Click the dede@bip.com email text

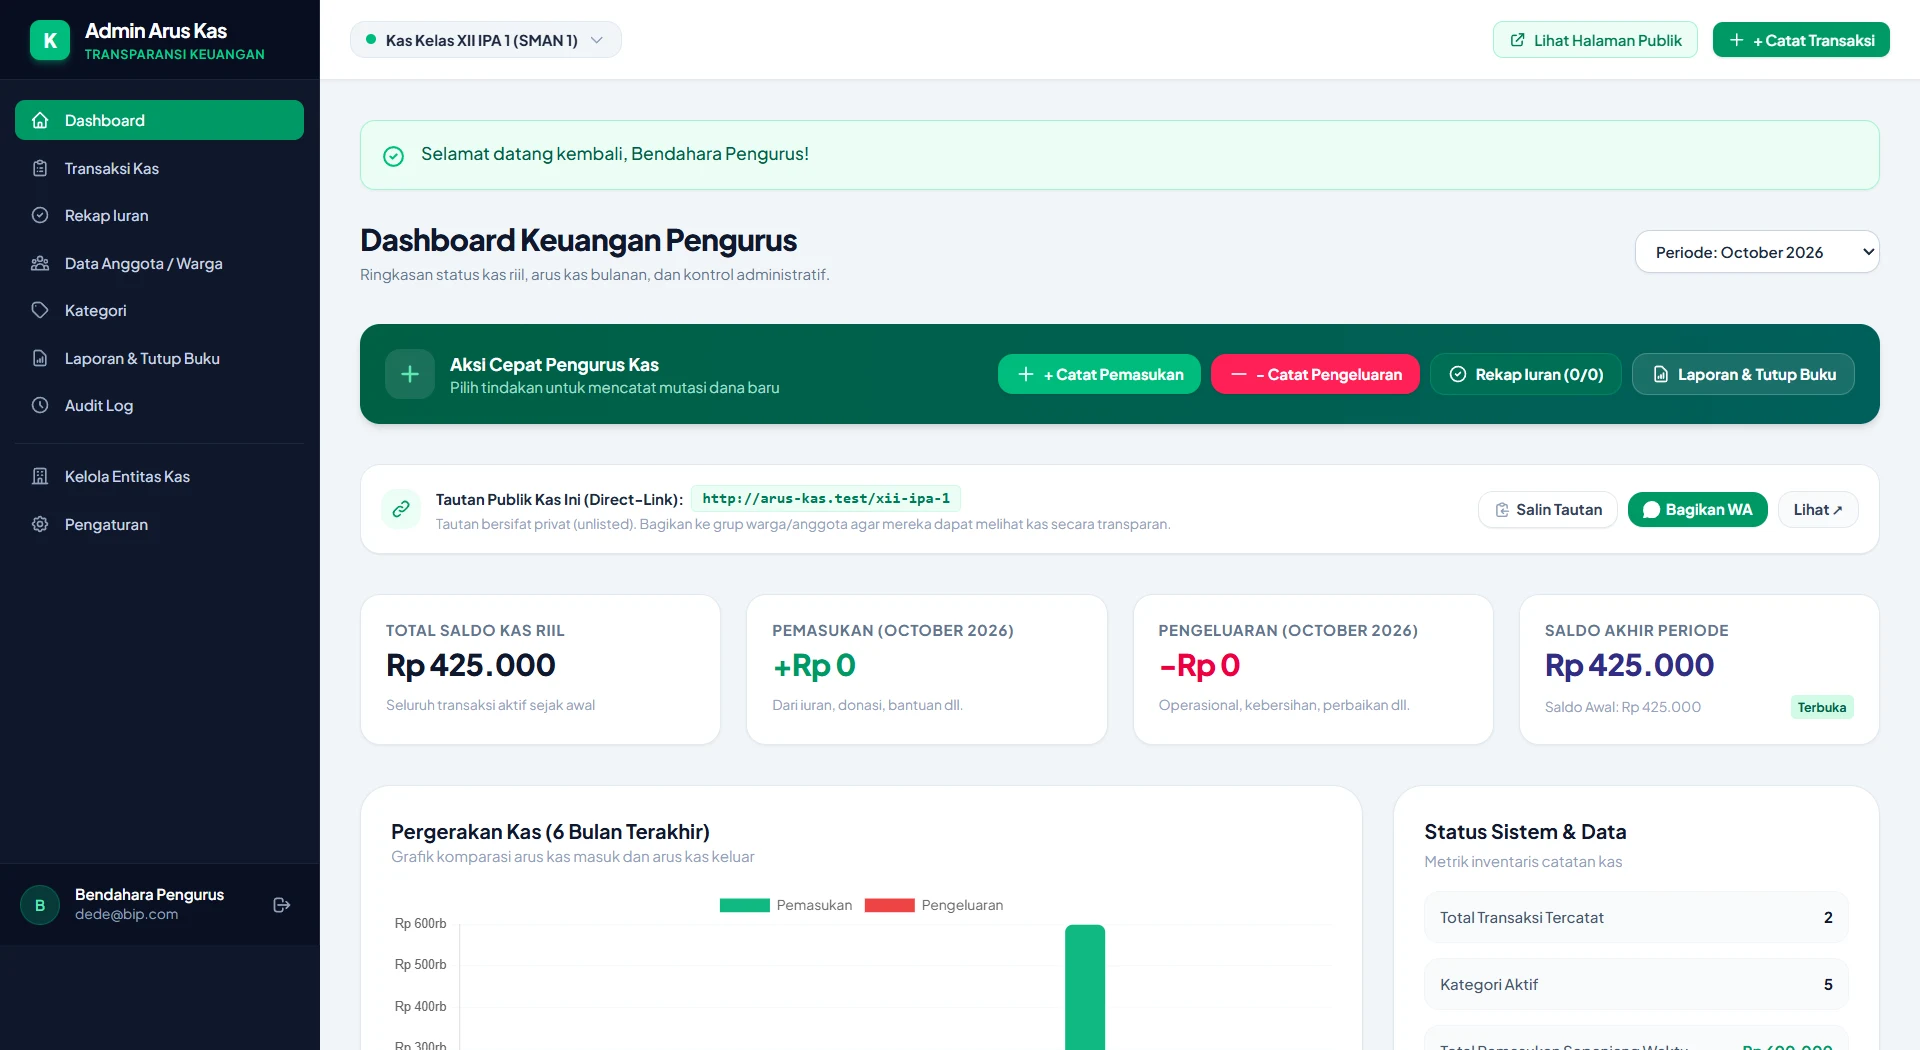pos(126,914)
